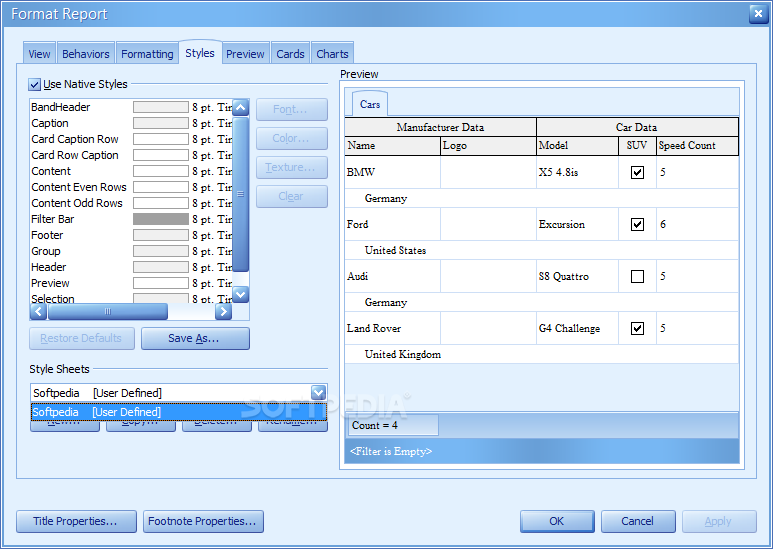The height and width of the screenshot is (549, 773).
Task: Click the Cancel button
Action: 638,521
